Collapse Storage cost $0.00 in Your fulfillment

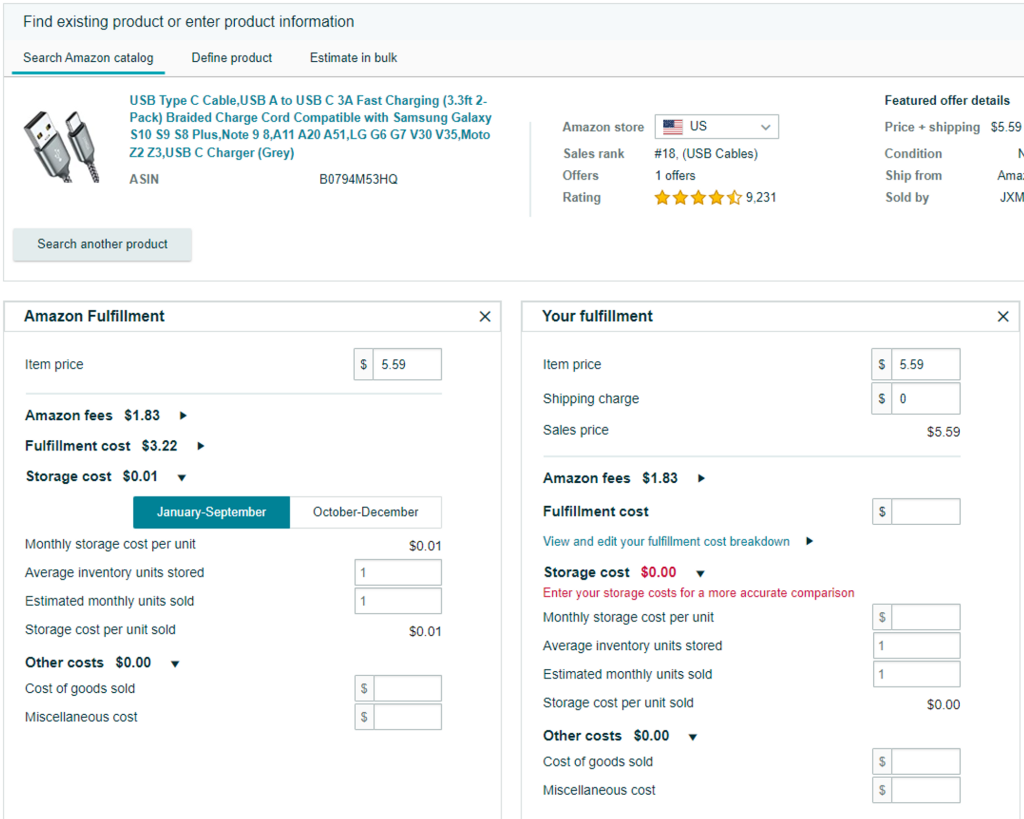point(700,573)
